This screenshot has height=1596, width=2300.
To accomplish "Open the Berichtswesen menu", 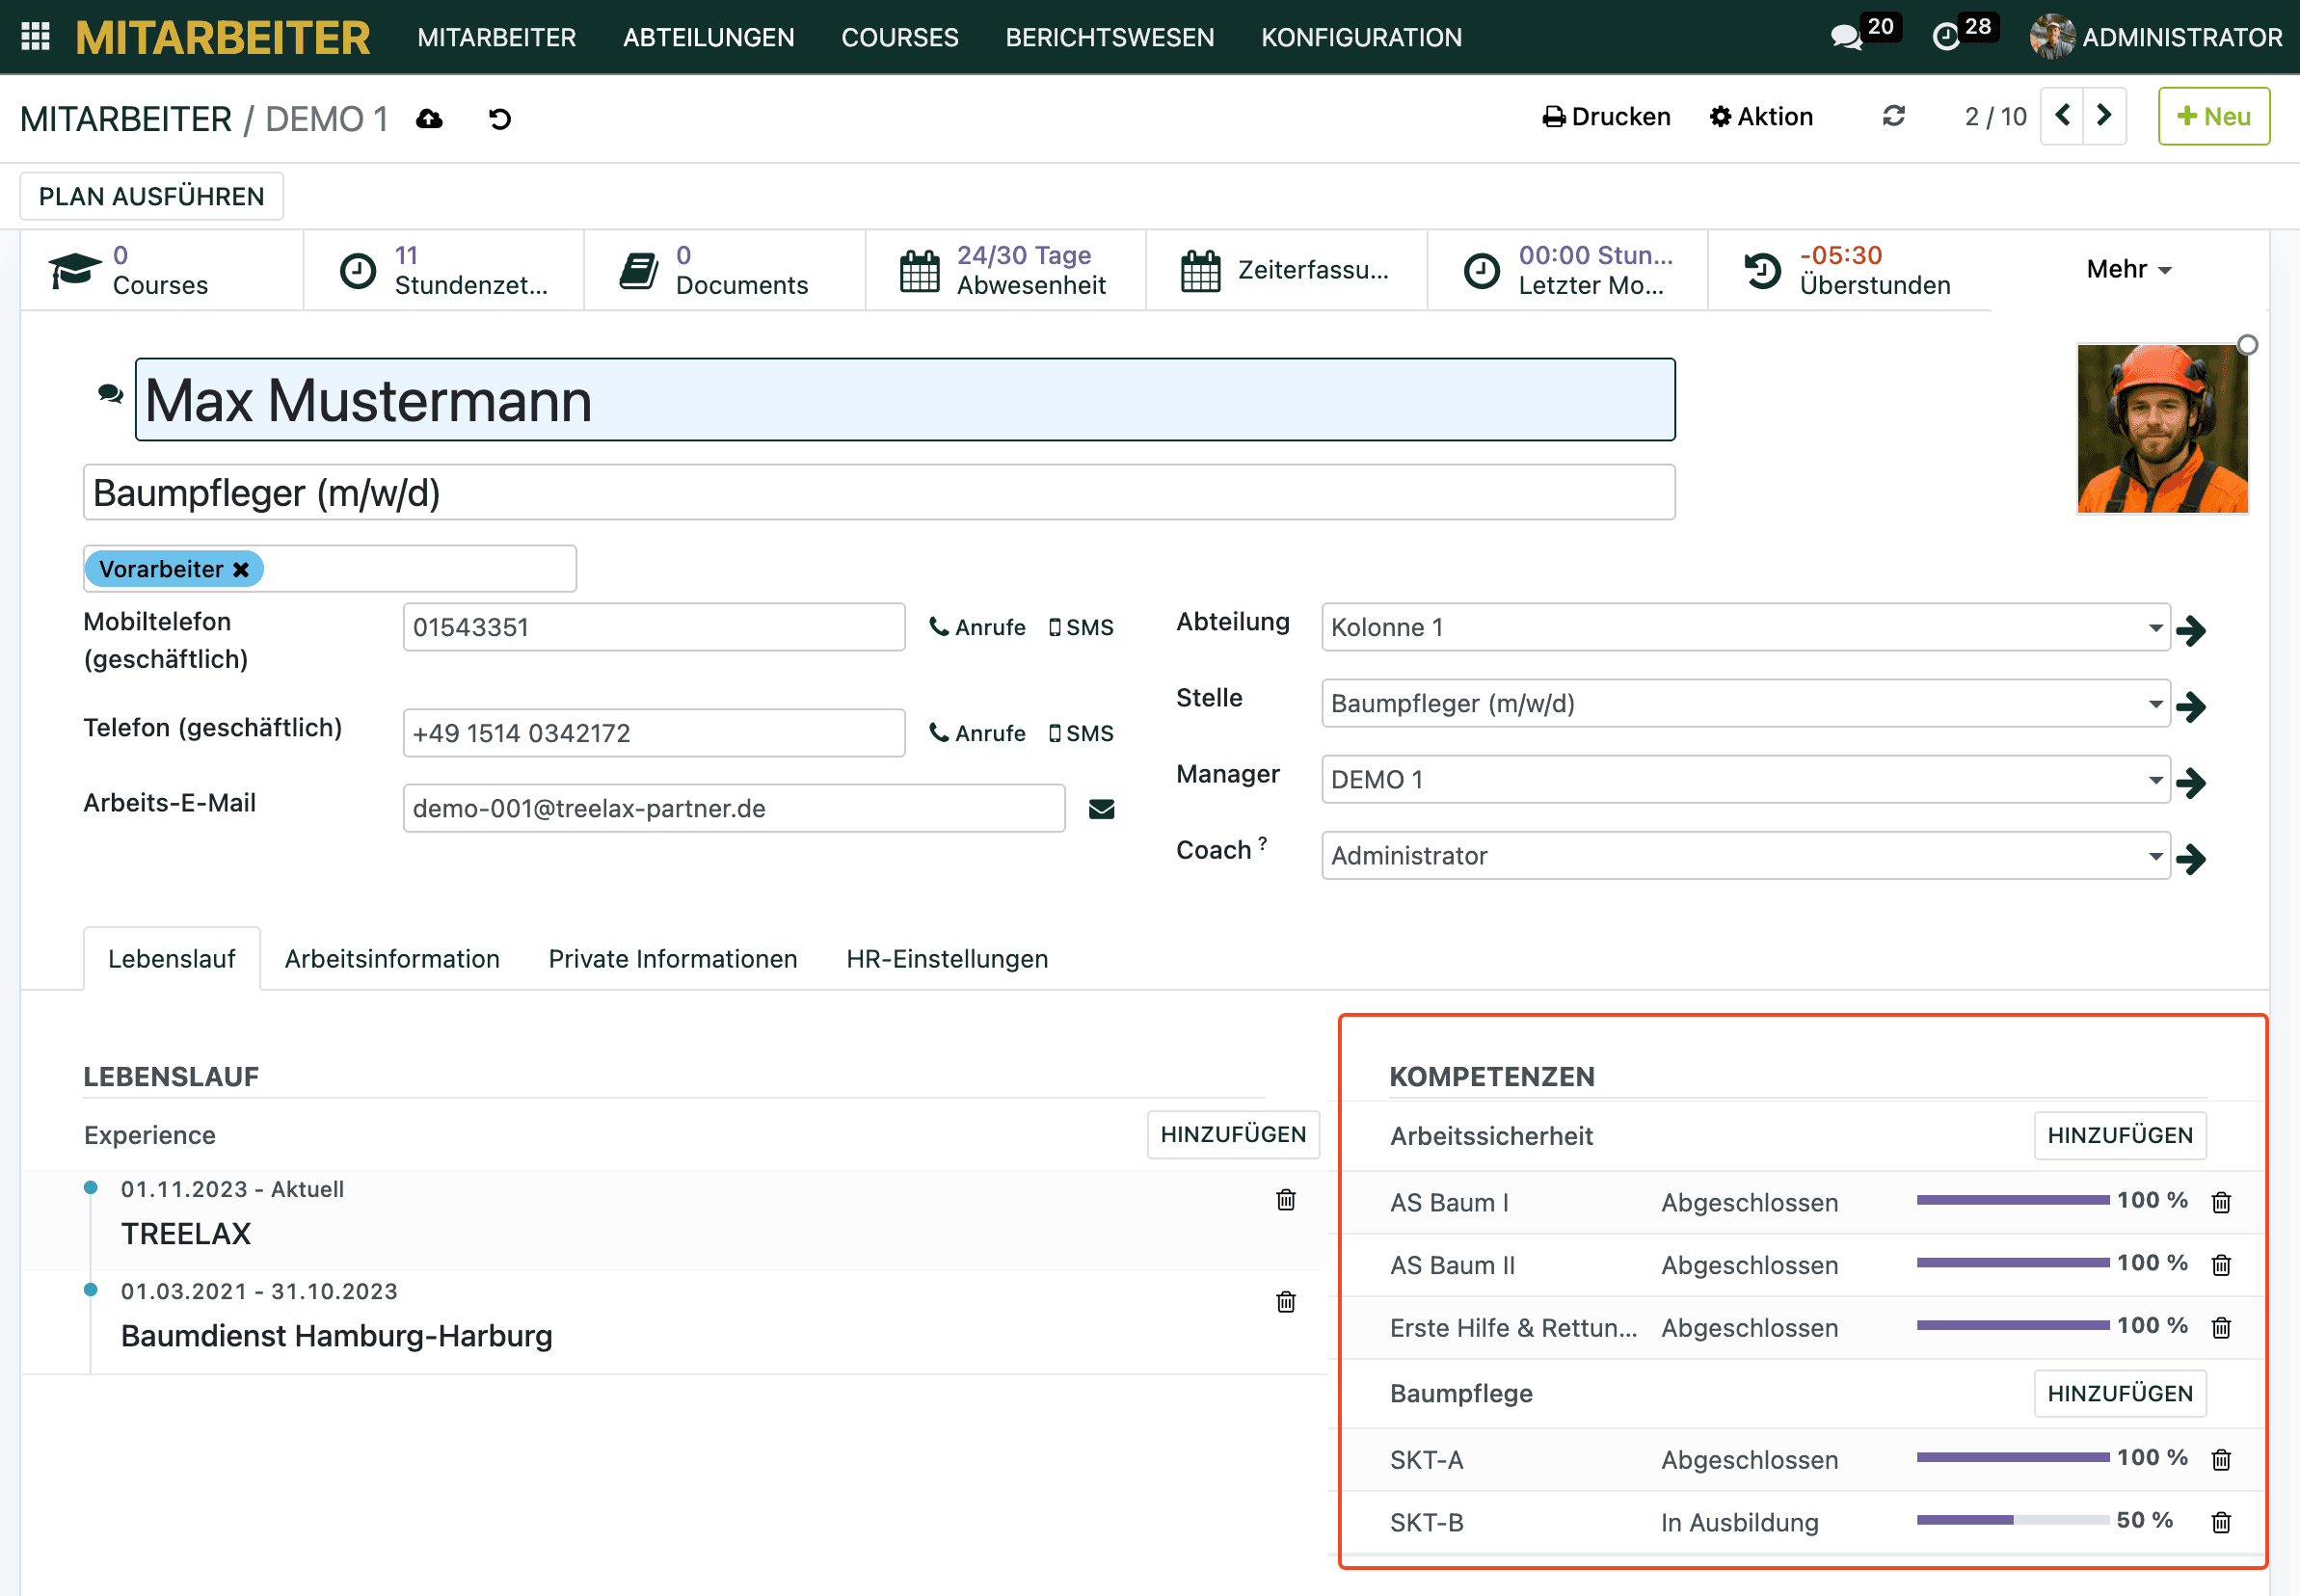I will click(1109, 37).
